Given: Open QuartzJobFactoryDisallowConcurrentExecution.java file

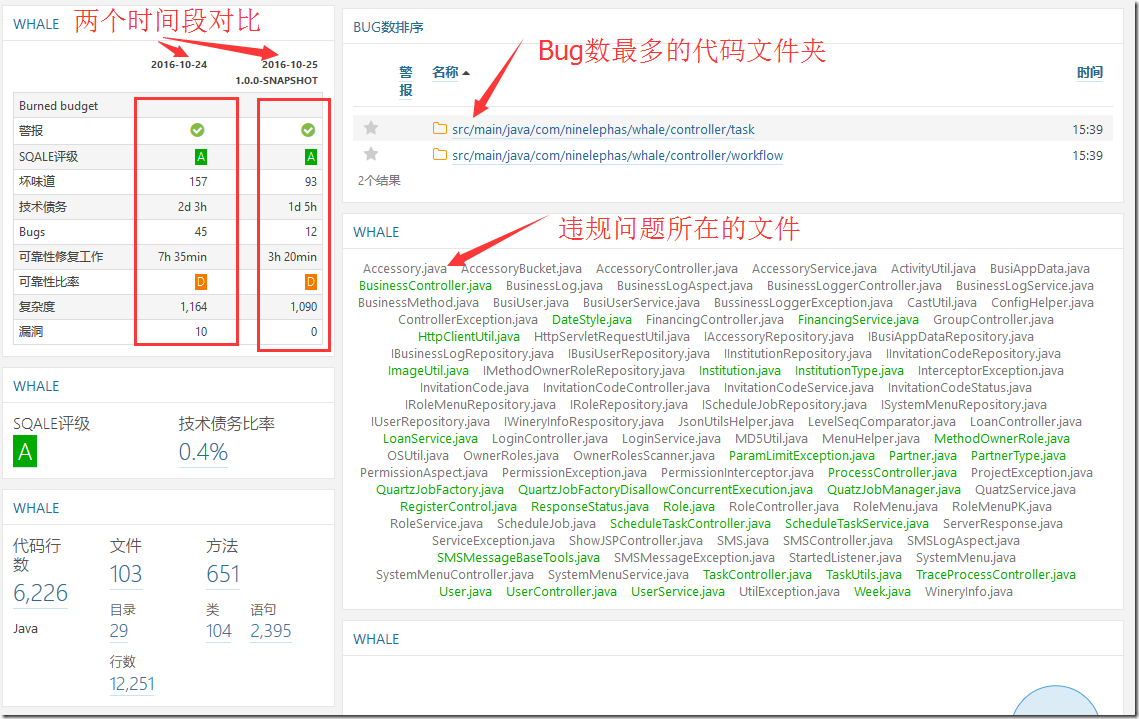Looking at the screenshot, I should (665, 490).
